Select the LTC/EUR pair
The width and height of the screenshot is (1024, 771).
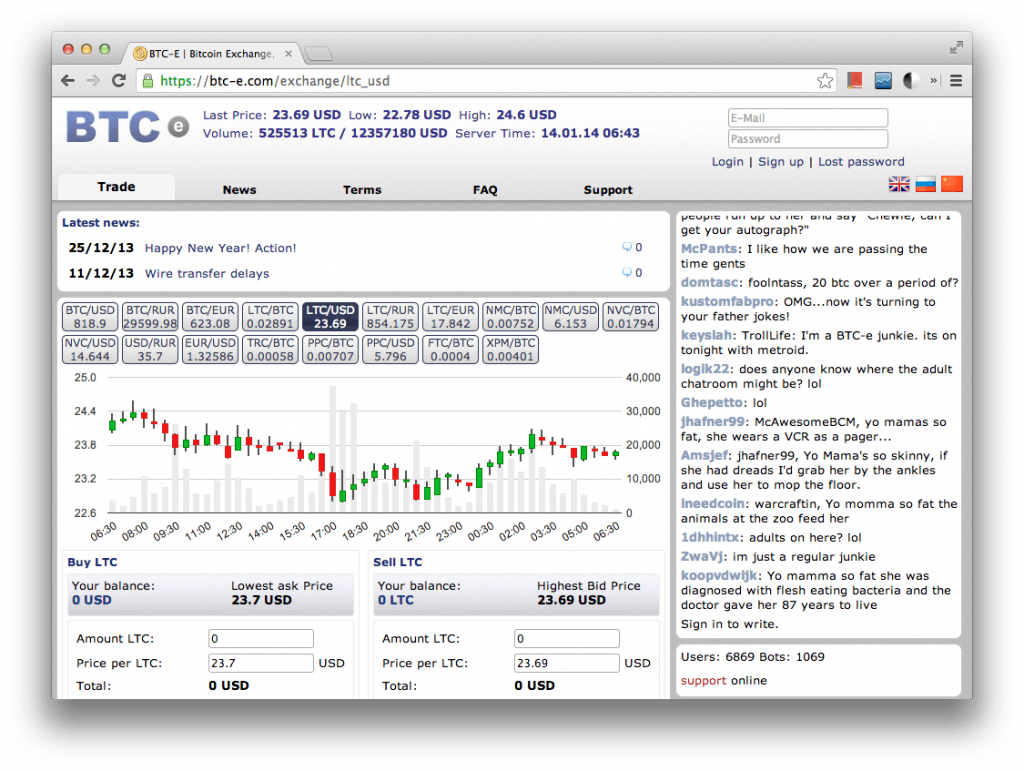(451, 317)
